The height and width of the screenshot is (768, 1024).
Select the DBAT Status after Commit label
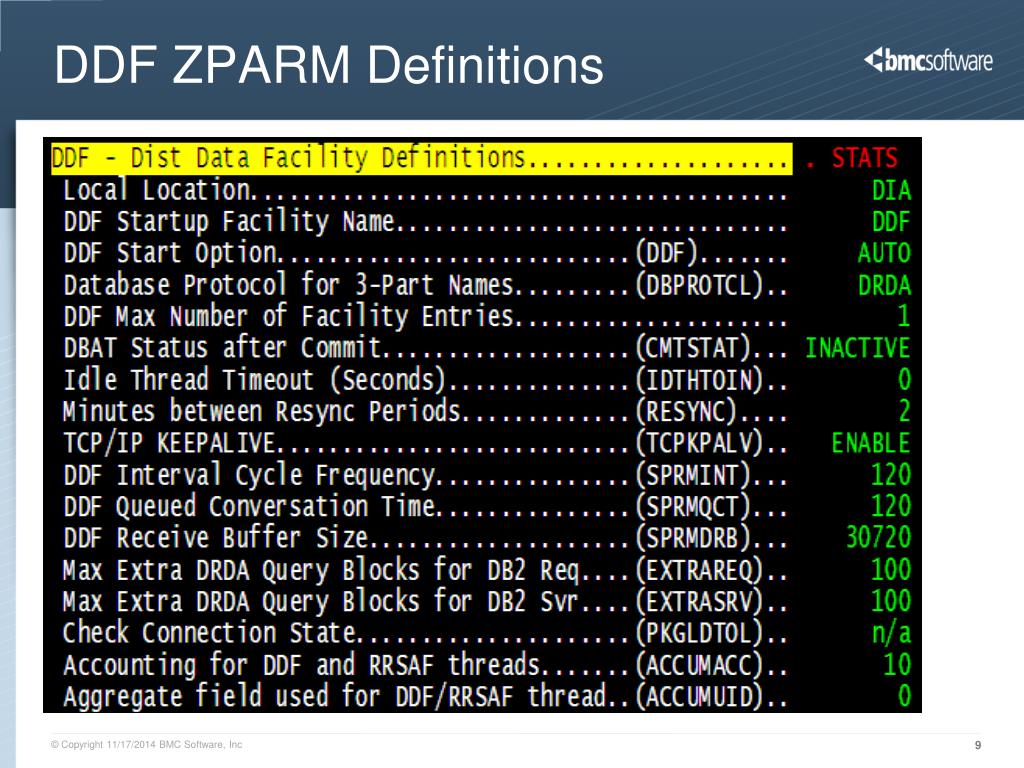(x=222, y=347)
